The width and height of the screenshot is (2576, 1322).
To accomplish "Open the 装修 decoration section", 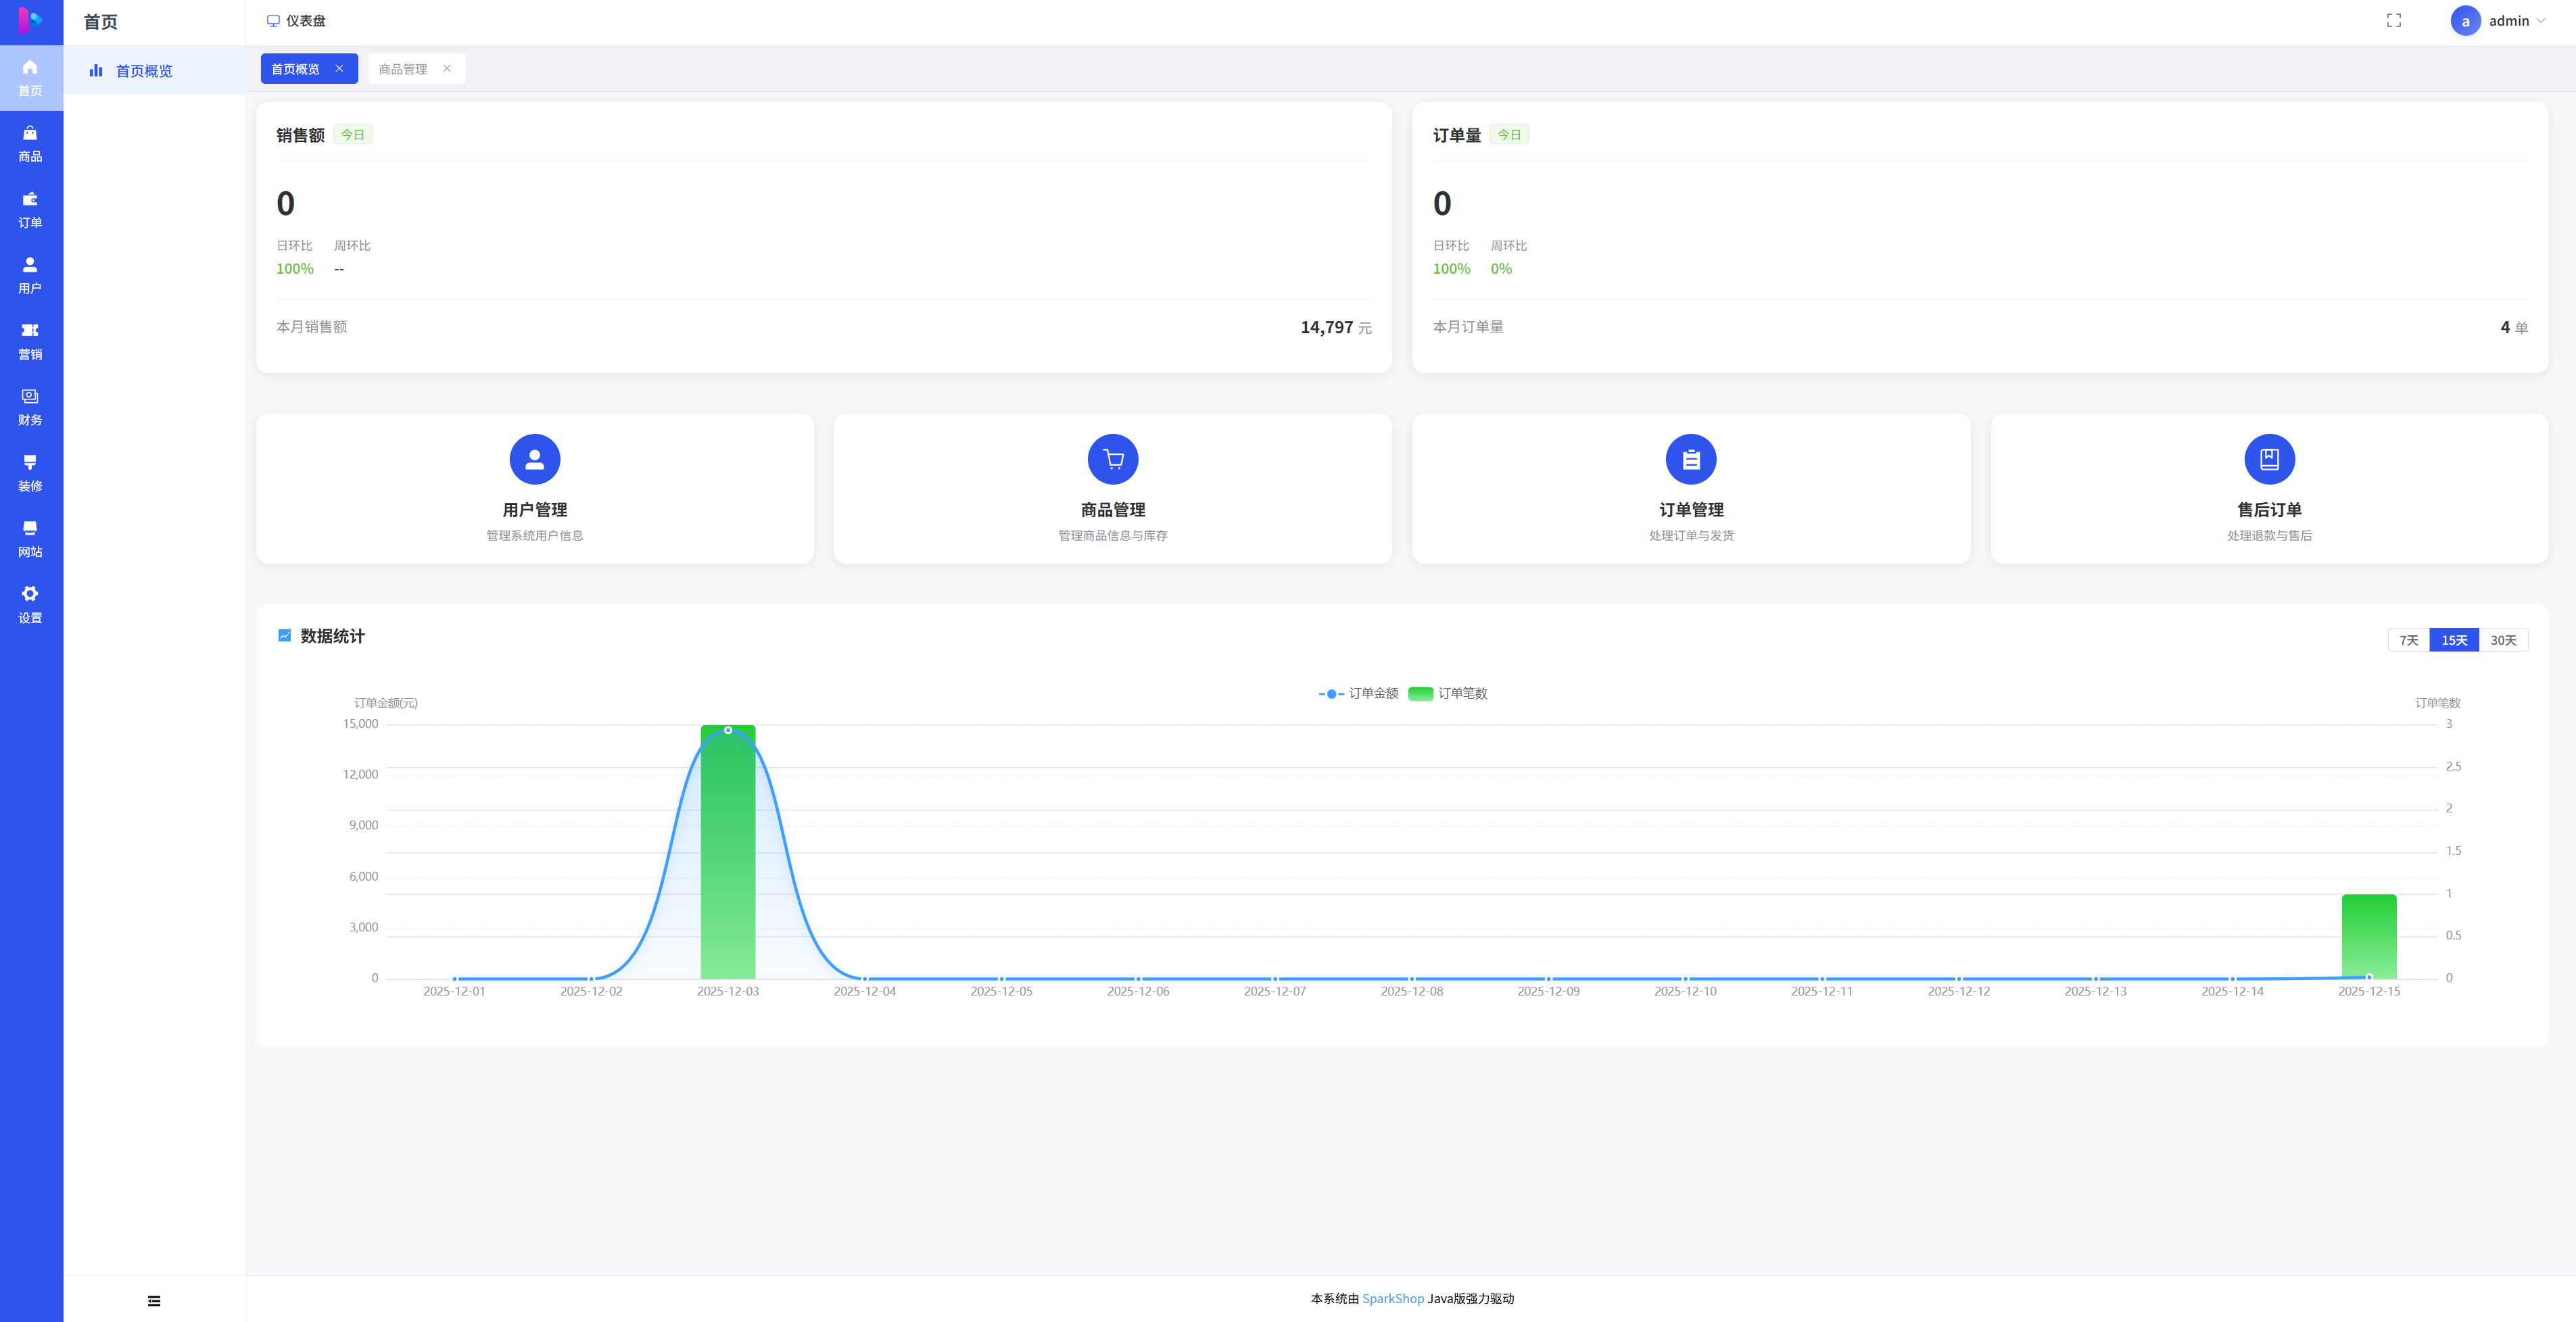I will click(30, 473).
